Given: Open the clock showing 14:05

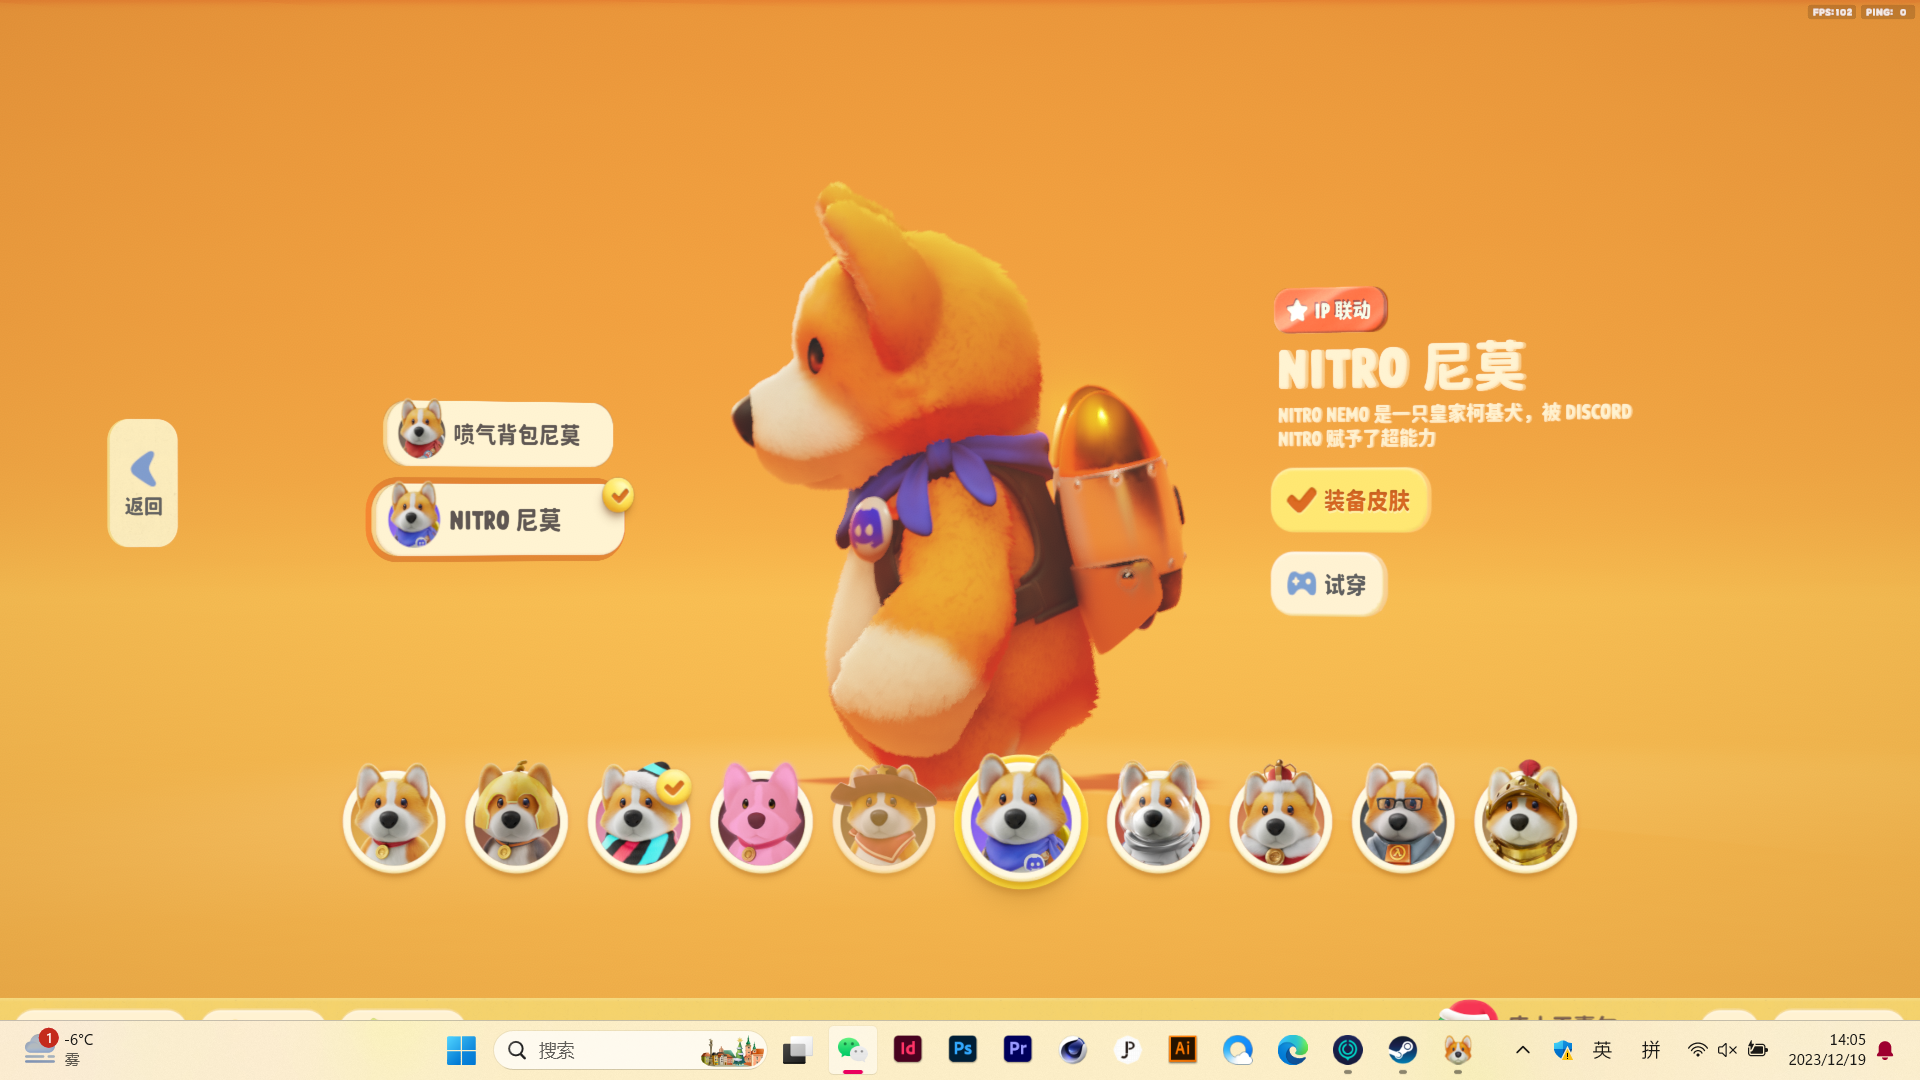Looking at the screenshot, I should 1827,1050.
